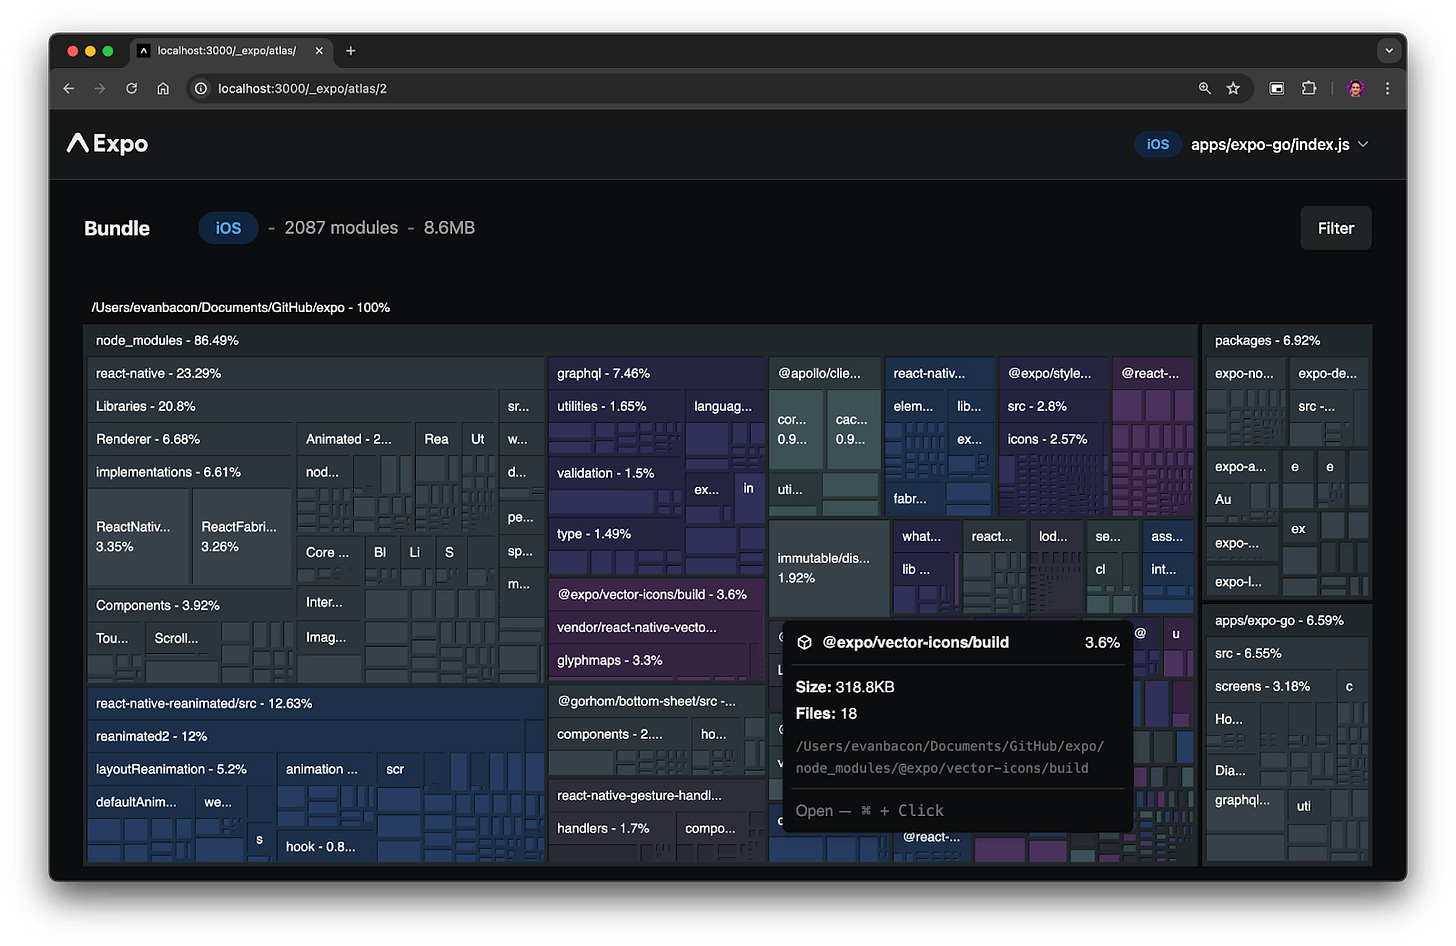Go to browser home icon
The width and height of the screenshot is (1456, 946).
click(x=163, y=88)
